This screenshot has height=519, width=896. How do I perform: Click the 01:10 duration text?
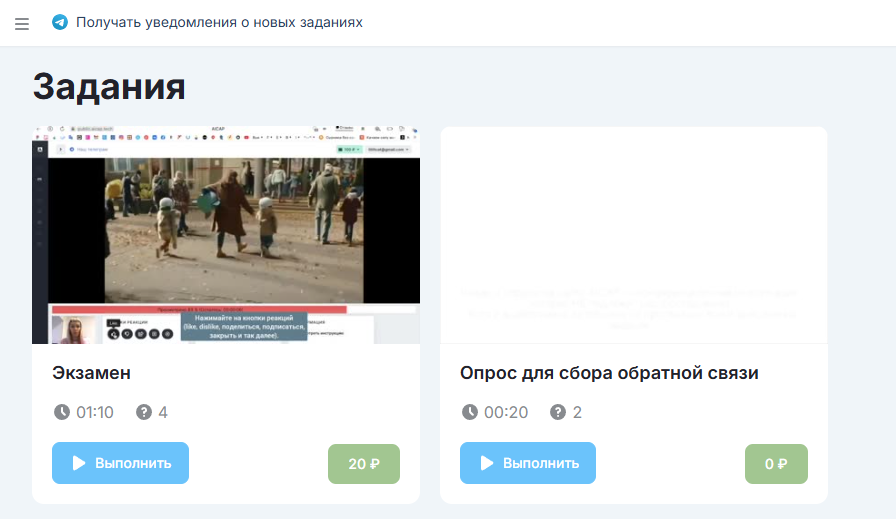95,412
